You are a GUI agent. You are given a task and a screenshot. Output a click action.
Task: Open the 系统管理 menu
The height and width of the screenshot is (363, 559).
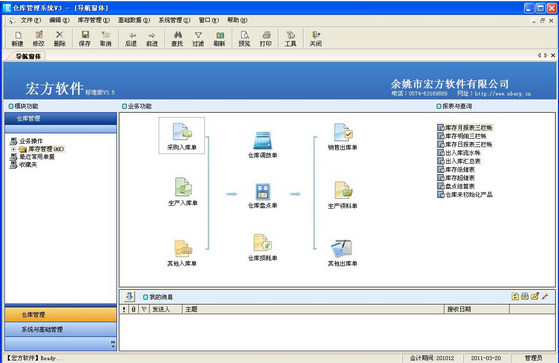(x=174, y=20)
